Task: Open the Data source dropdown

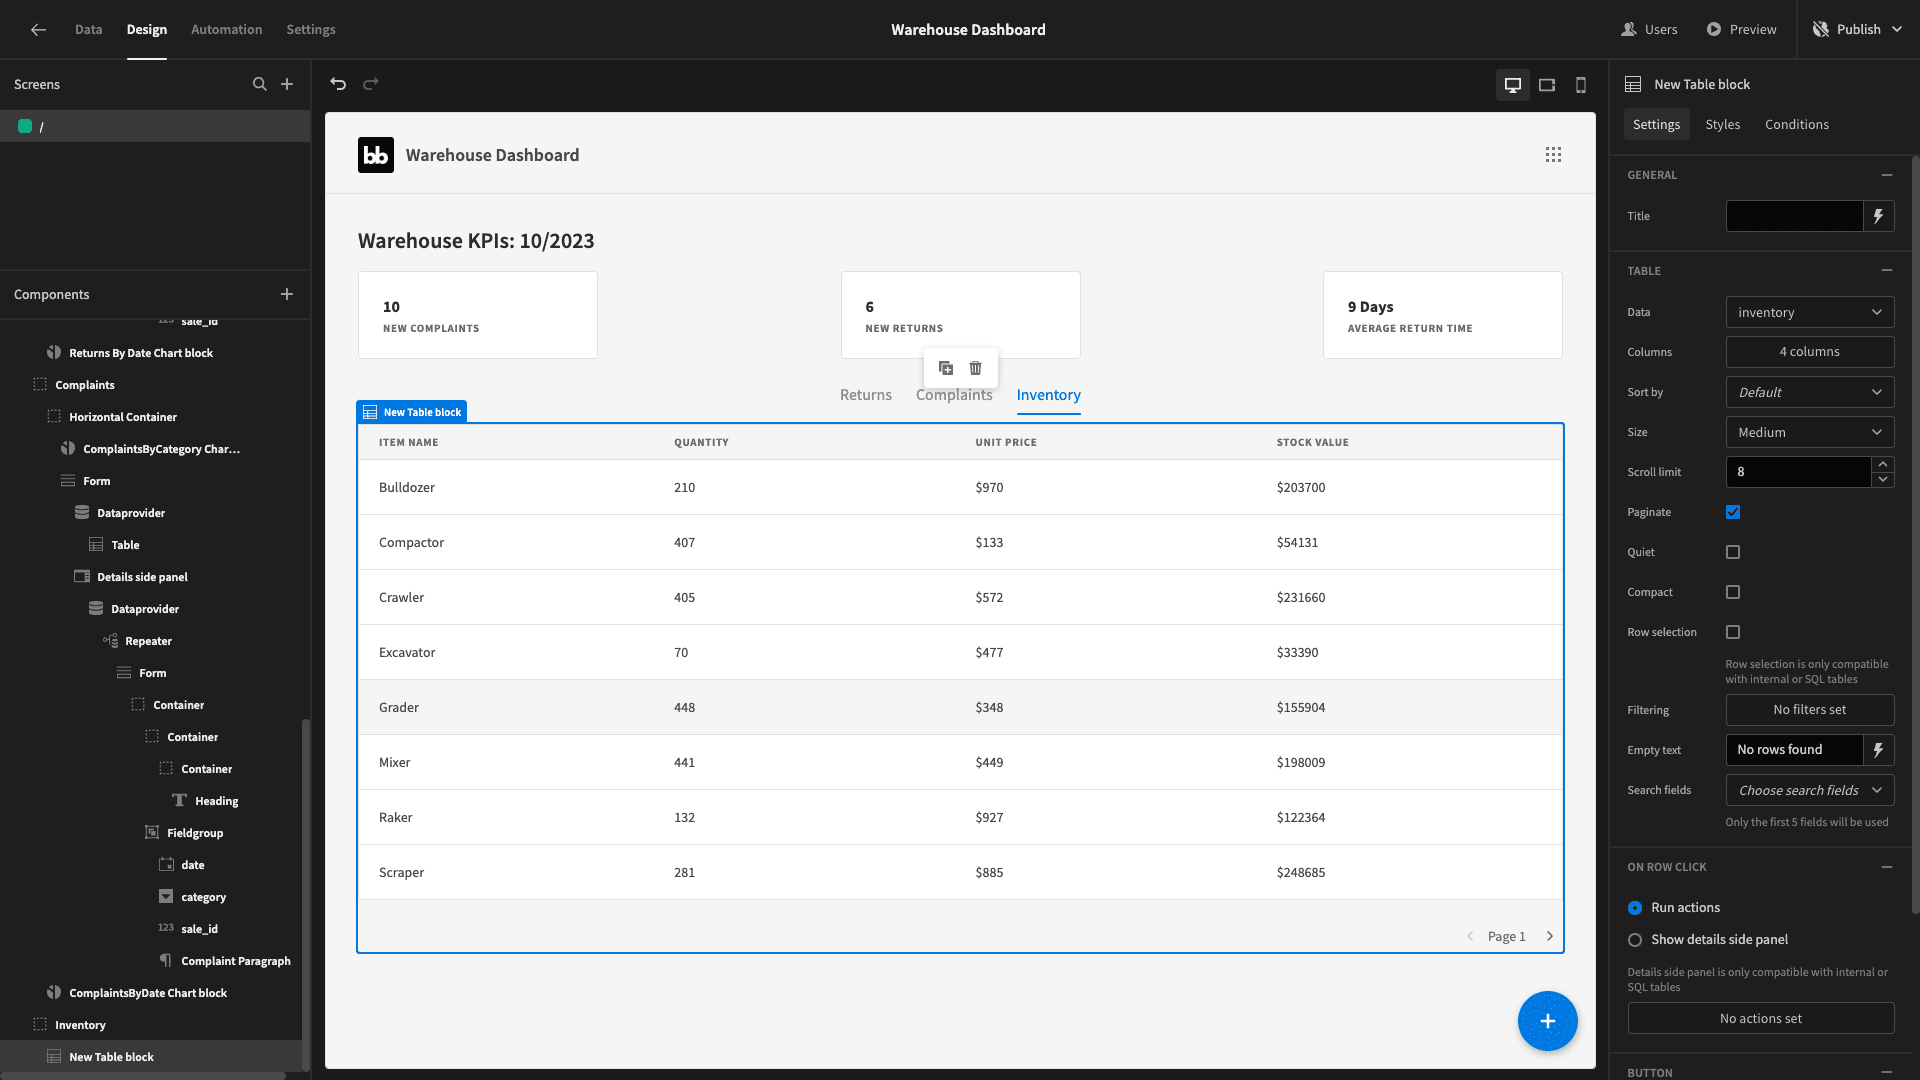Action: click(1810, 312)
